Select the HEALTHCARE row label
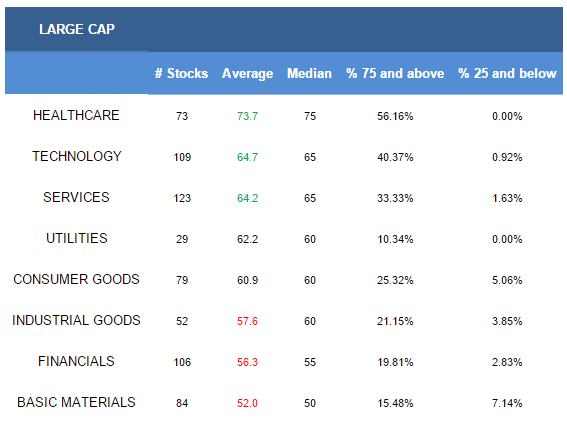Screen dimensions: 567x443 coord(76,115)
